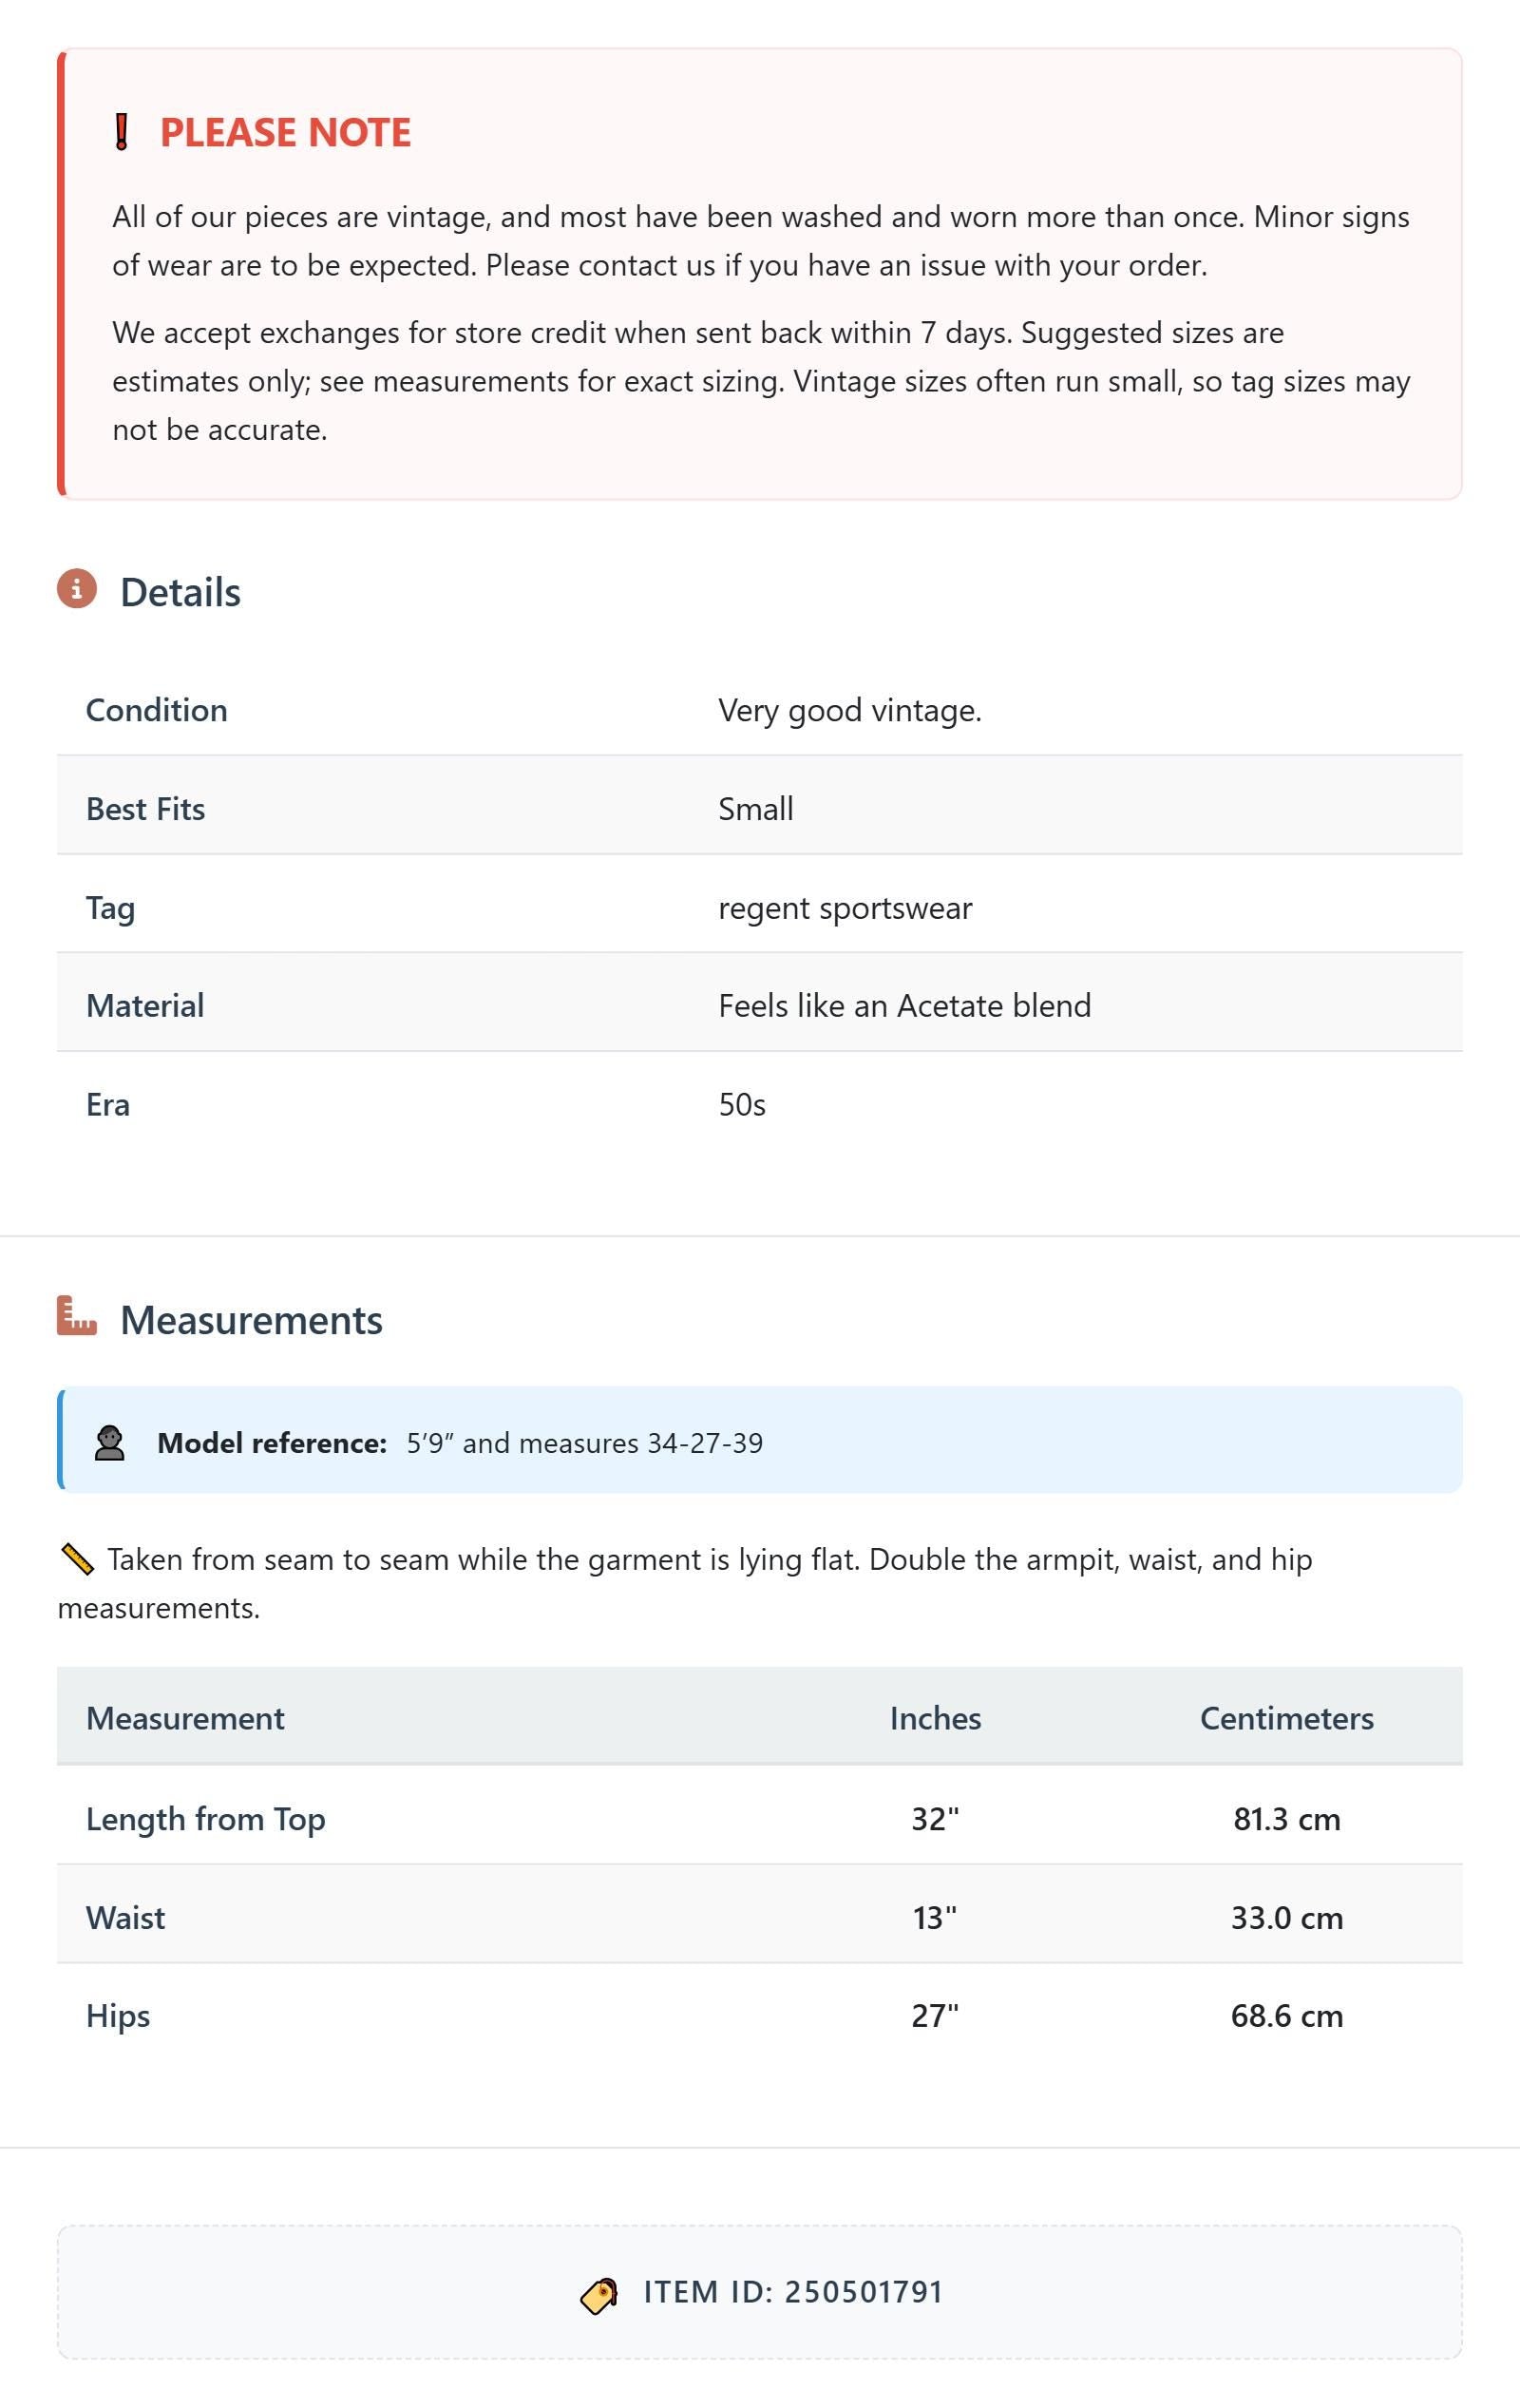1520x2408 pixels.
Task: Click the Details info circle icon
Action: click(x=77, y=589)
